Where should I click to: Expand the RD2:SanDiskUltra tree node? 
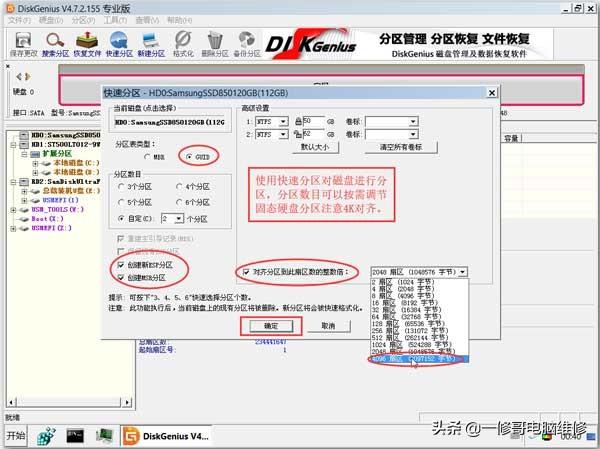(x=13, y=181)
